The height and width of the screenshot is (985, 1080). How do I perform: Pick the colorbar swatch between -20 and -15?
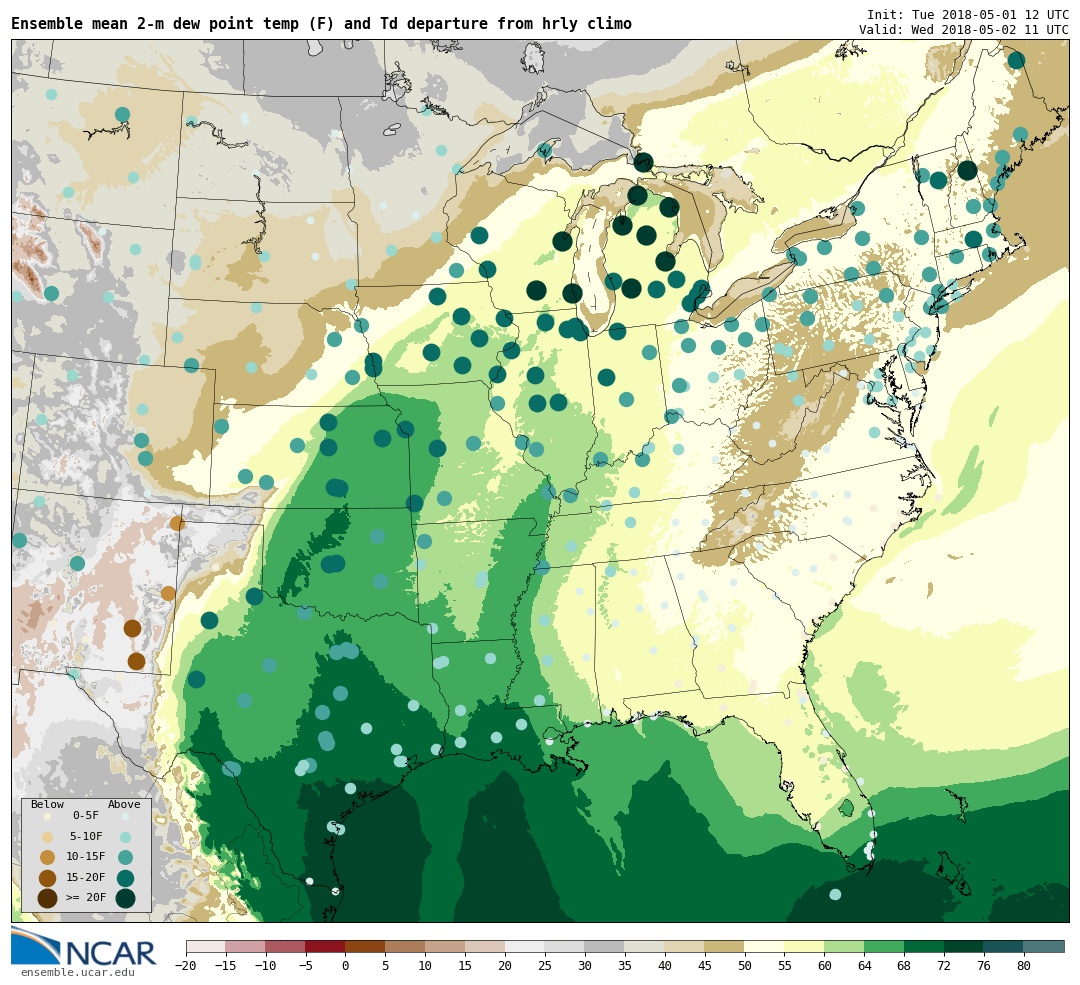tap(206, 946)
